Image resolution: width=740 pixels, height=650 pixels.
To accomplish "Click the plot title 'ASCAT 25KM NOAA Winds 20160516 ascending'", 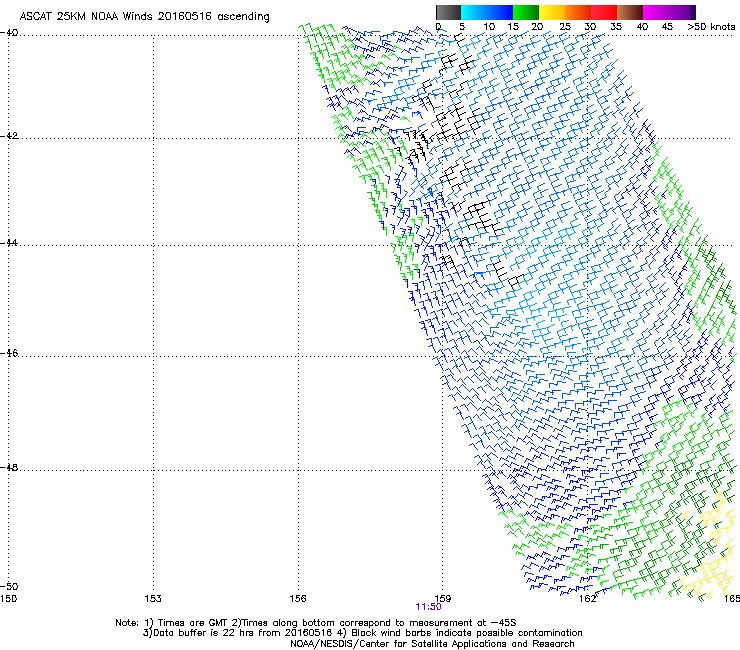I will [x=144, y=17].
